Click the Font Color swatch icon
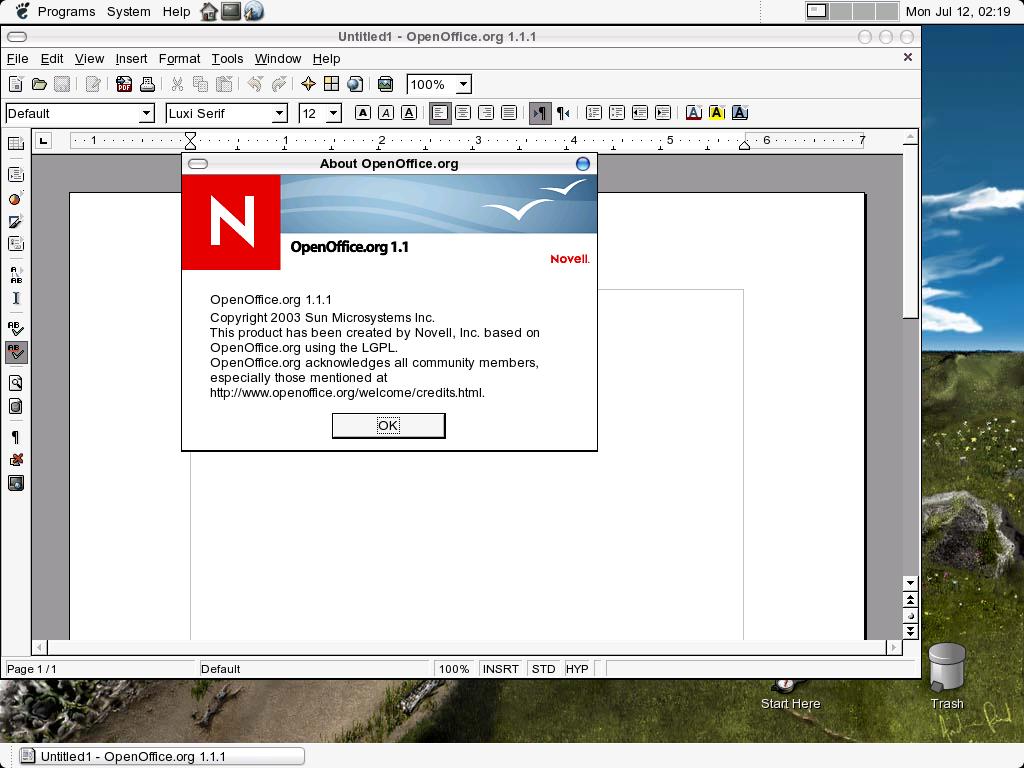Screen dimensions: 1024x768 [x=694, y=113]
